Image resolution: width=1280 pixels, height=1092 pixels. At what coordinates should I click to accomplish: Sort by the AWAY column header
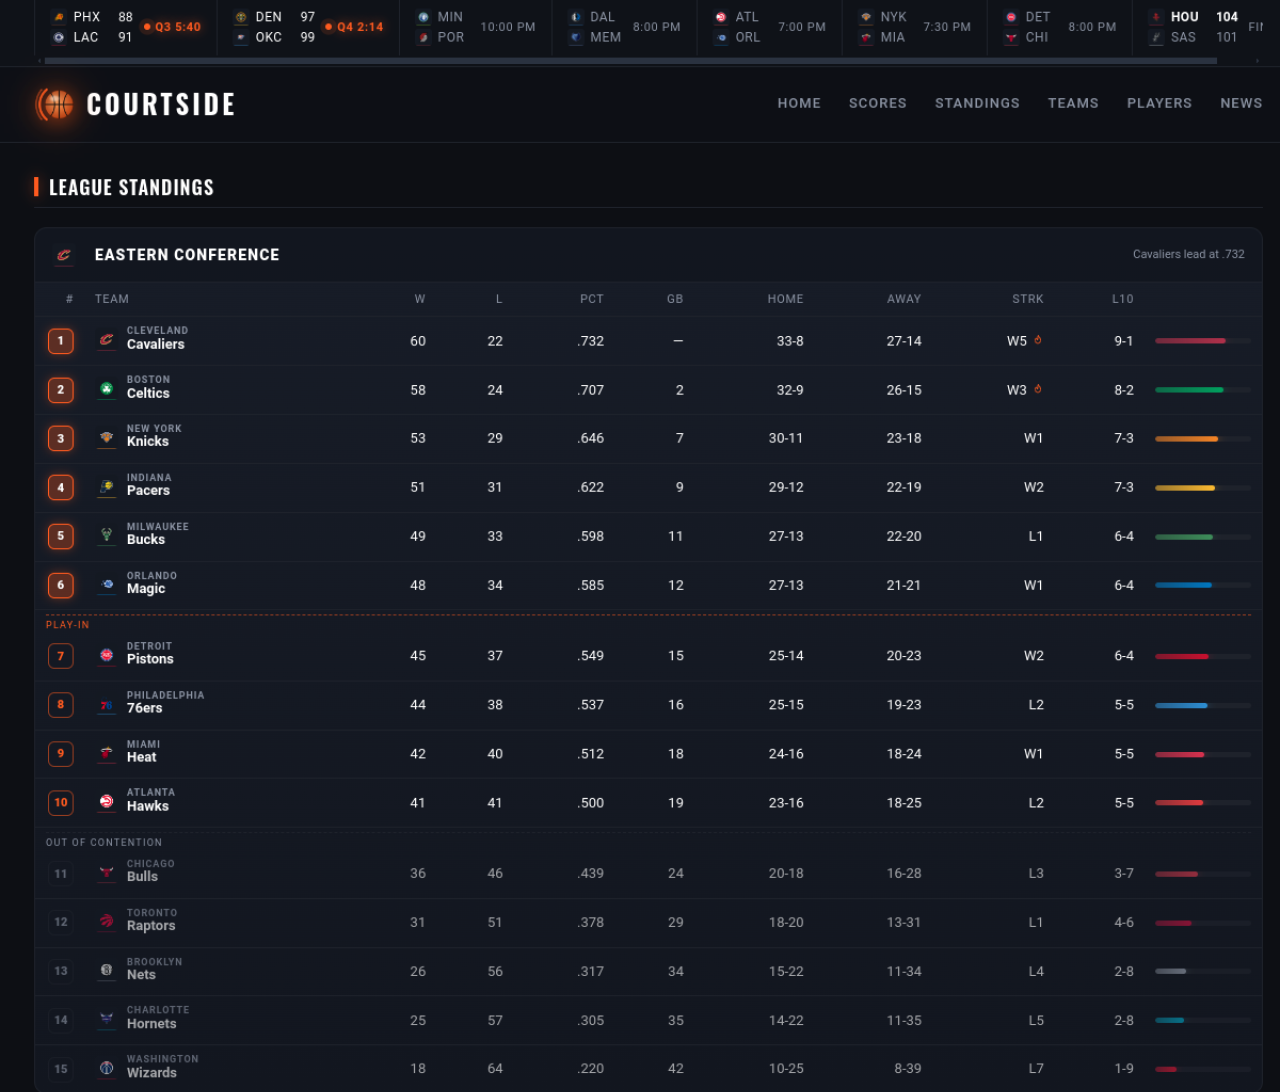coord(904,299)
